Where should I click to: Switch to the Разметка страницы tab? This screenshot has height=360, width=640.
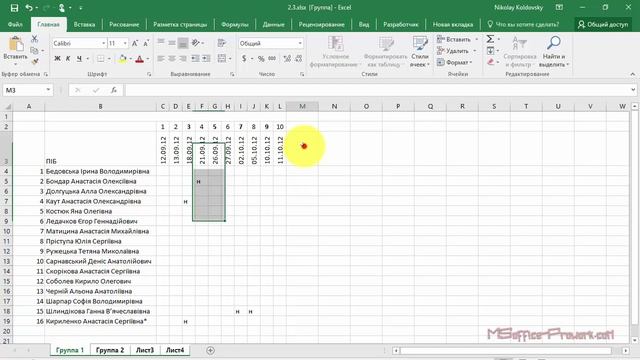click(x=180, y=24)
